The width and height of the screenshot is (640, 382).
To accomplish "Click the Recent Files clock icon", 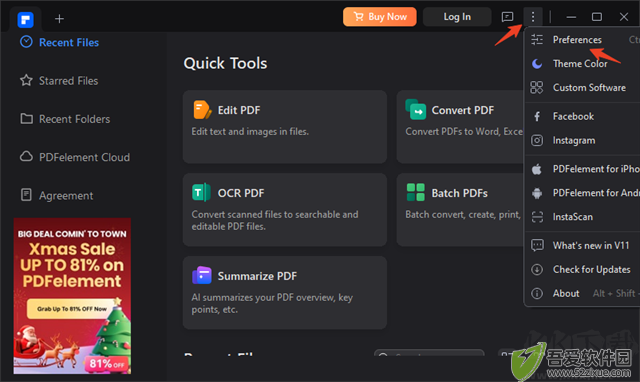I will (26, 42).
